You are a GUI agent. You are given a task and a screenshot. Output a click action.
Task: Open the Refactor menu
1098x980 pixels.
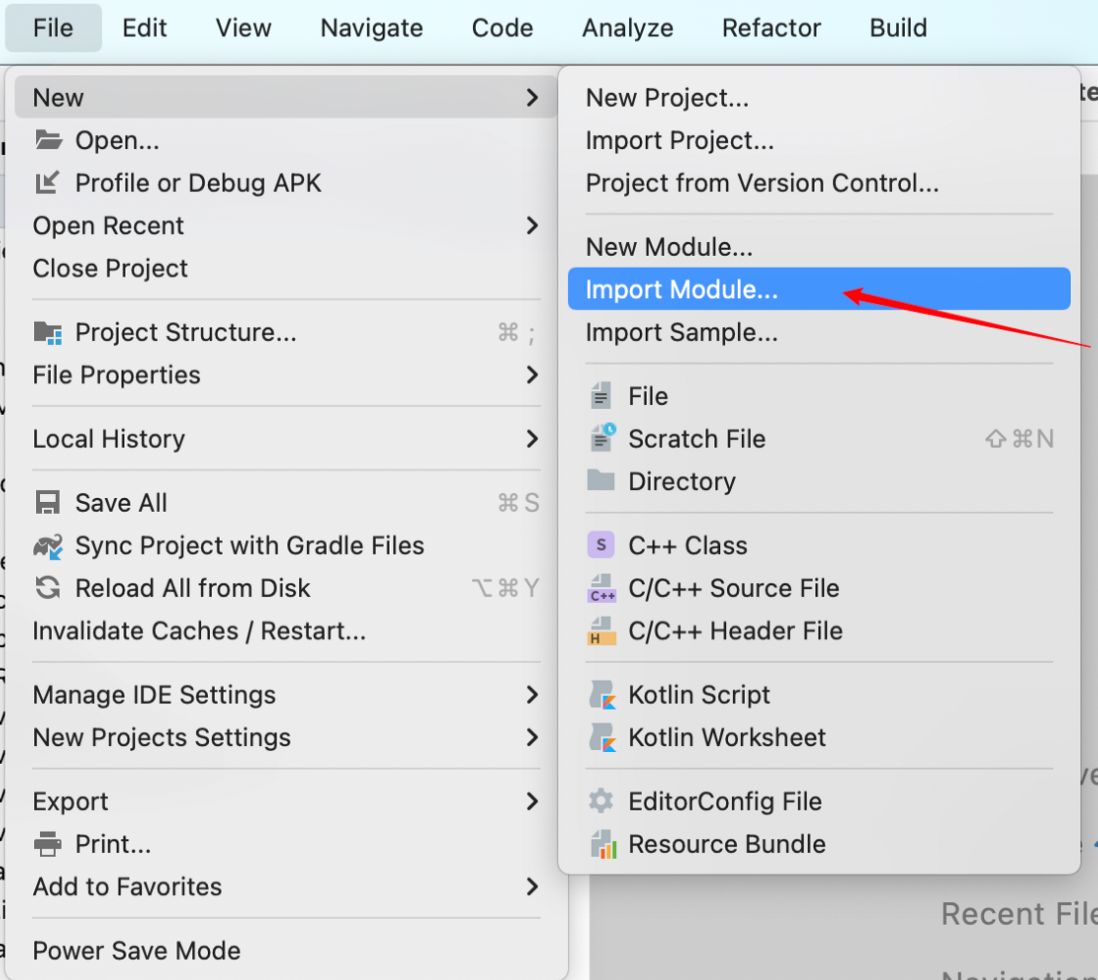[x=772, y=28]
